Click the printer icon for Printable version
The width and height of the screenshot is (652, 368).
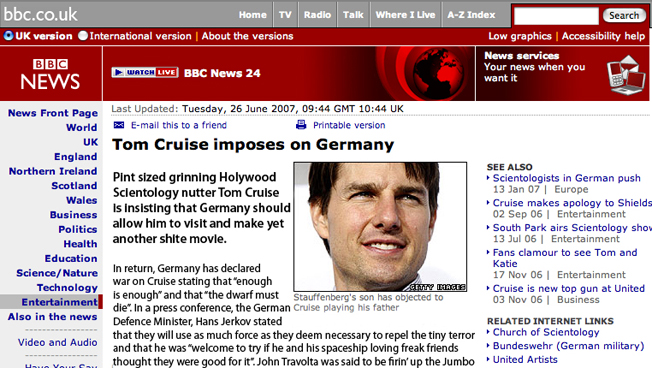click(301, 125)
